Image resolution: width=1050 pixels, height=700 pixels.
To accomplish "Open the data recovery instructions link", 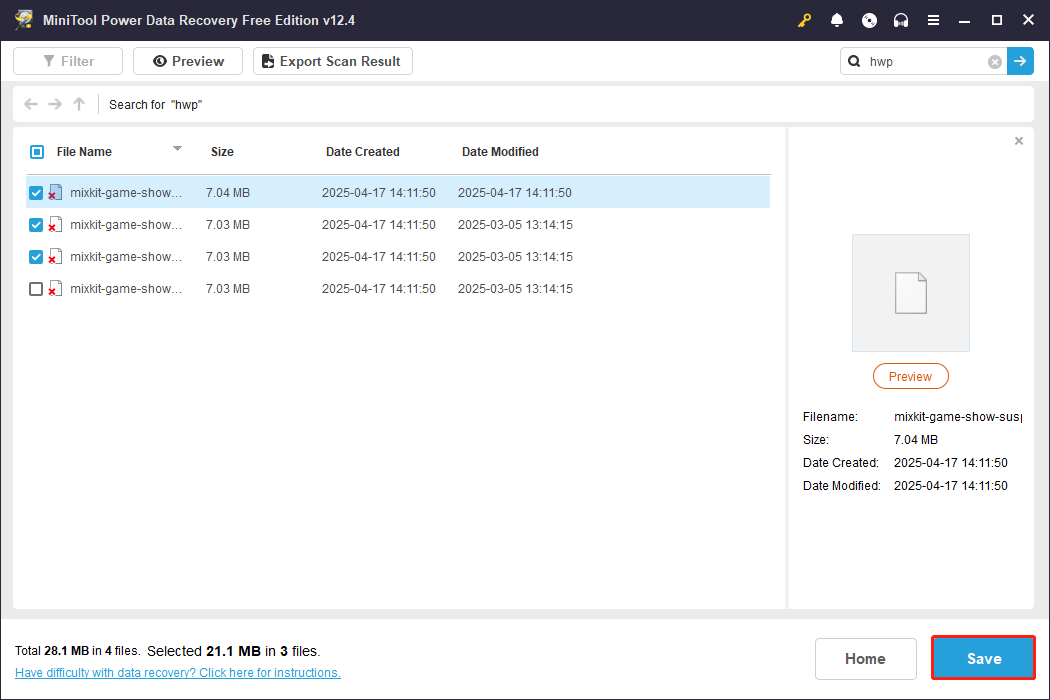I will coord(177,673).
